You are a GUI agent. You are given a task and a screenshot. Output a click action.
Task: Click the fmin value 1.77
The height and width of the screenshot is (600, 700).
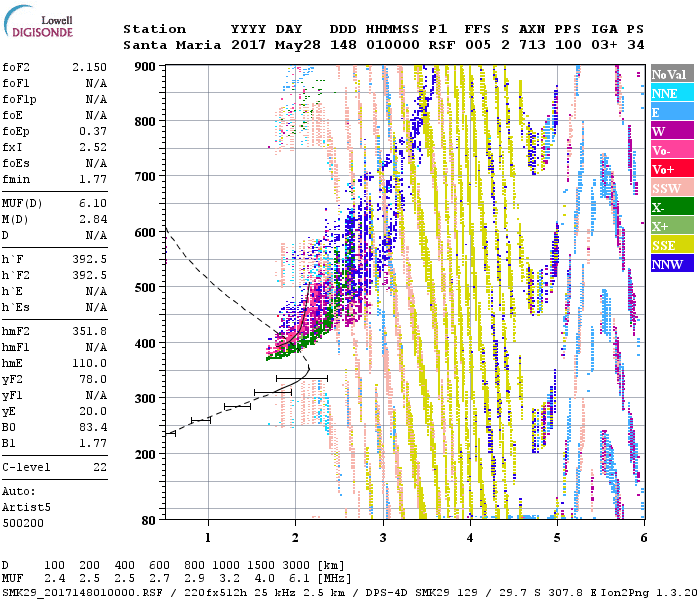(x=93, y=179)
